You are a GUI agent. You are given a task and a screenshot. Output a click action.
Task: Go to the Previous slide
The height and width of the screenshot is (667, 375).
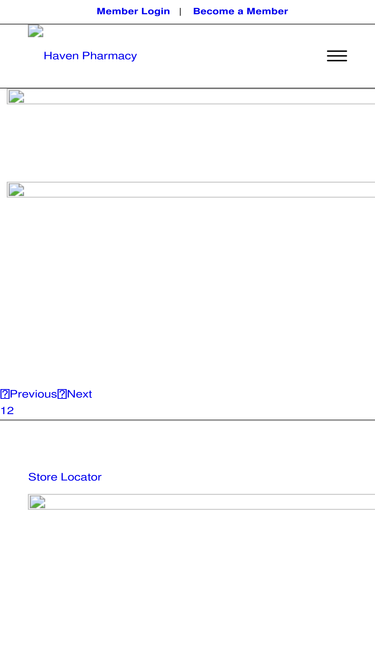click(x=33, y=394)
